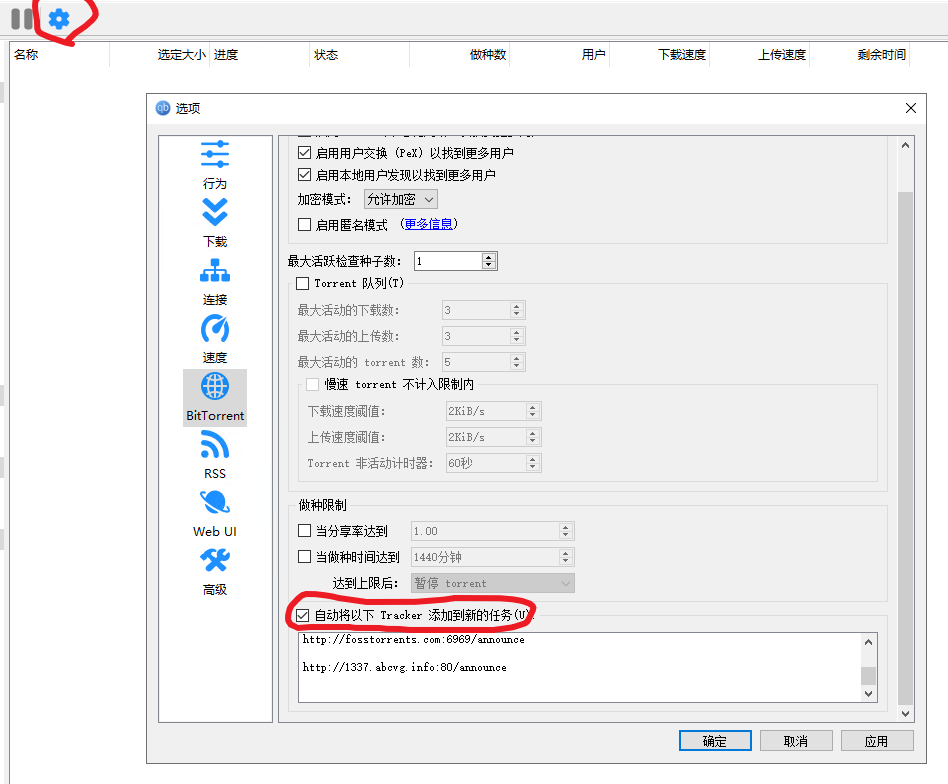Image resolution: width=948 pixels, height=784 pixels.
Task: Click the 应用 button
Action: 877,741
